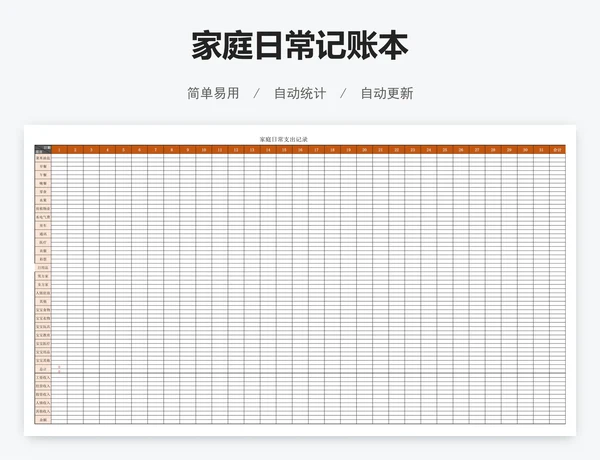600x460 pixels.
Task: Select the day 2 column header
Action: [75, 150]
